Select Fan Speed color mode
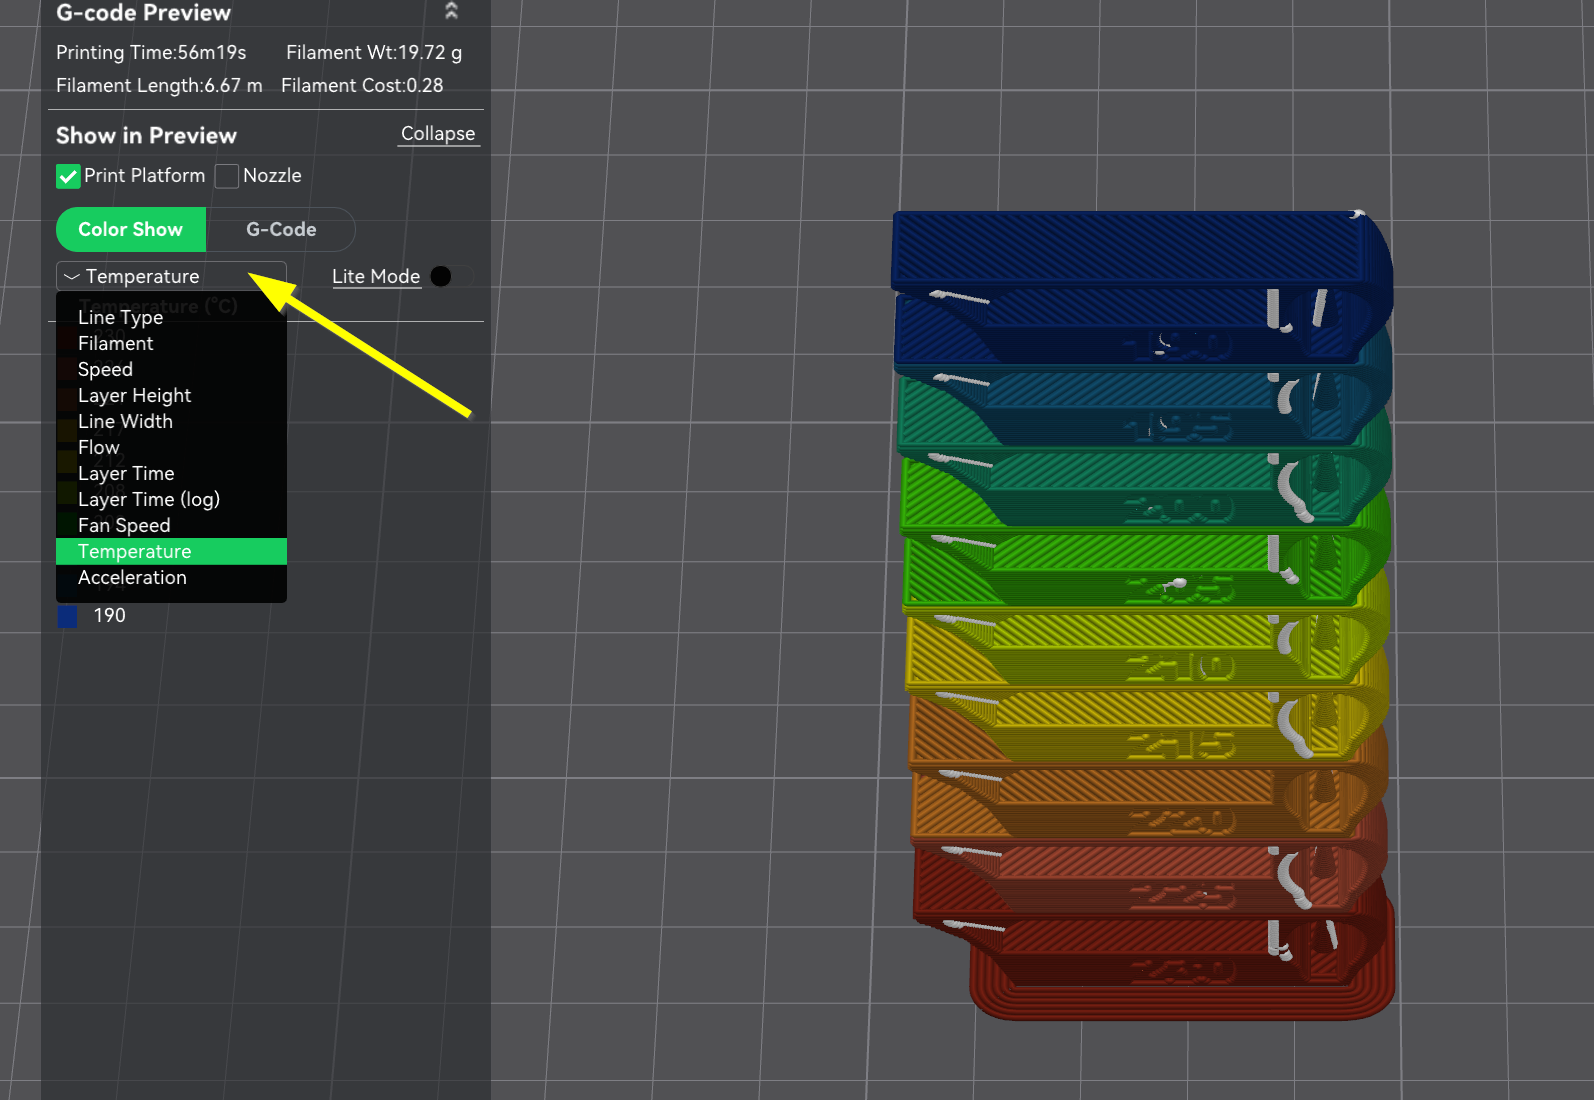 124,525
